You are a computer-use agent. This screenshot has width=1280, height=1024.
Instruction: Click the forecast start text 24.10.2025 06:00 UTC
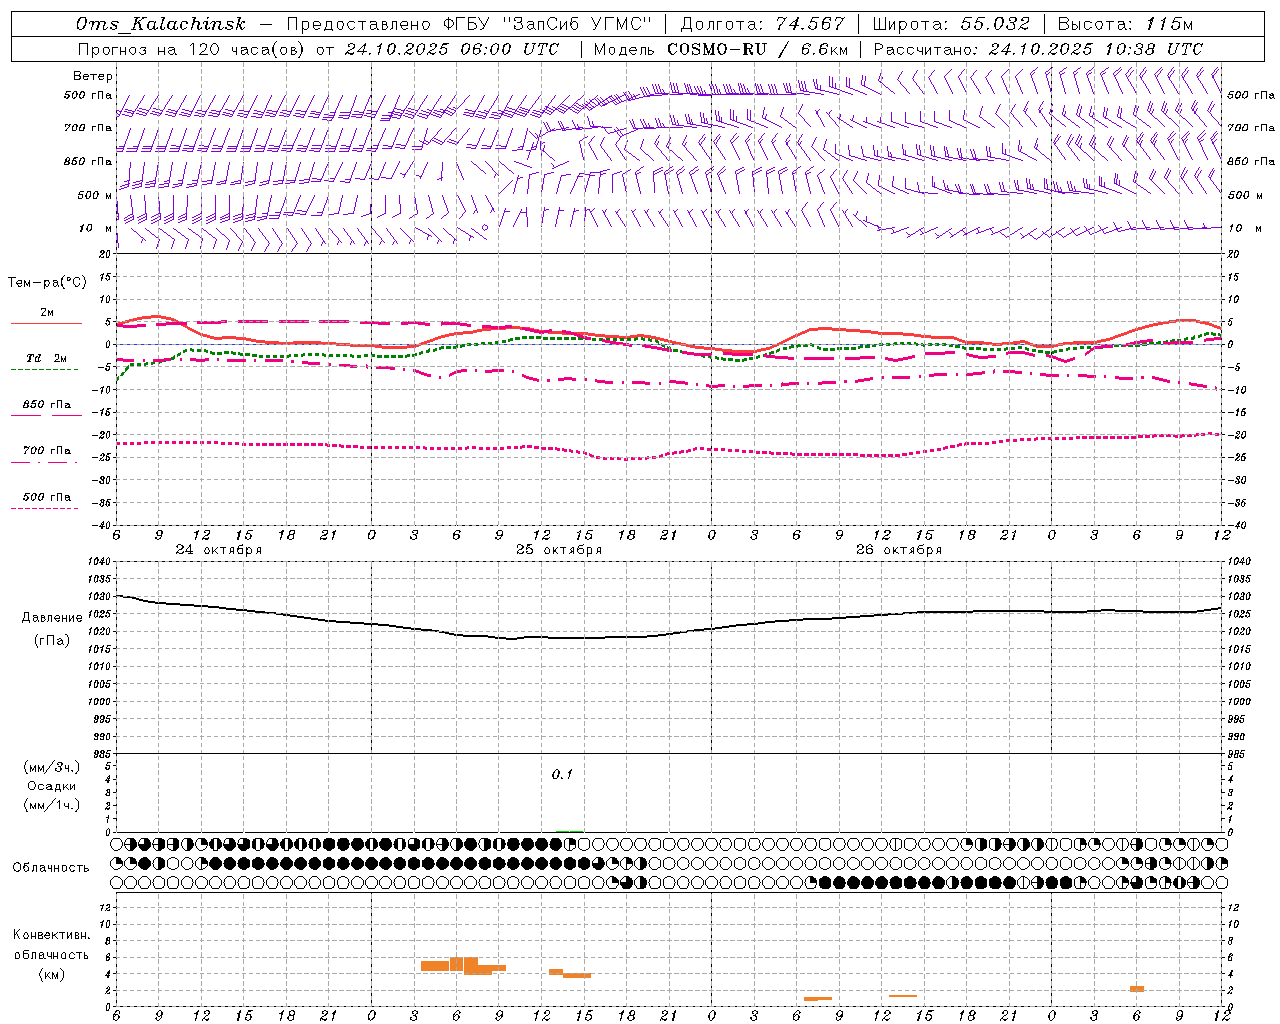pos(452,49)
